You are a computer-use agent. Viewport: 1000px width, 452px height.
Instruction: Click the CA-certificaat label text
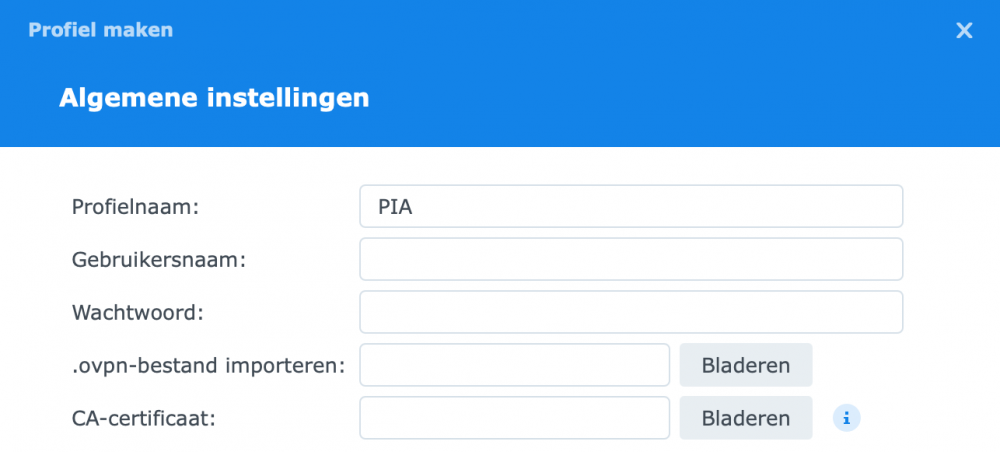point(144,418)
